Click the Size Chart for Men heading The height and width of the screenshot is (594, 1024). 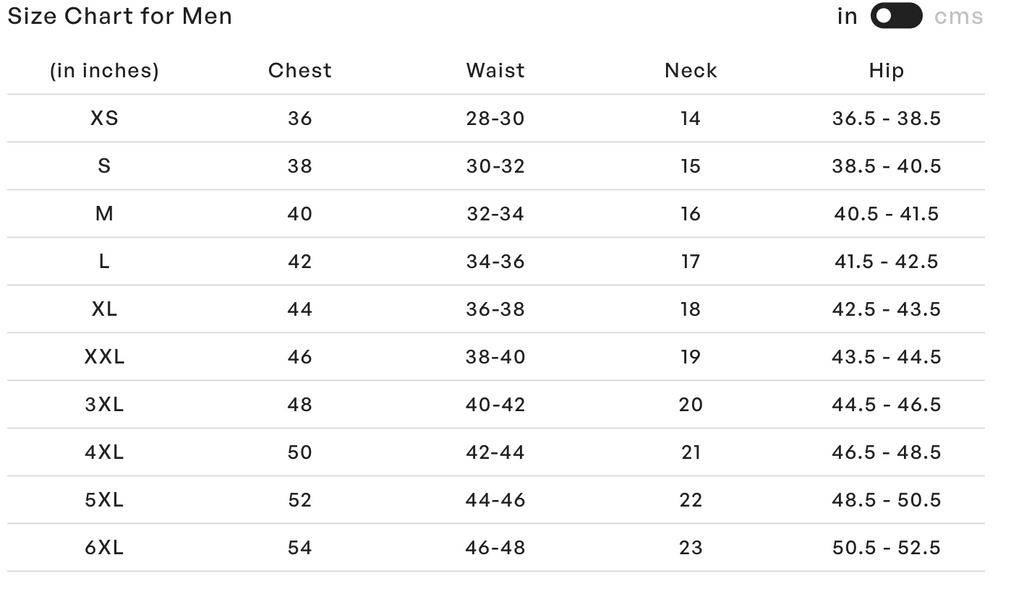coord(120,16)
